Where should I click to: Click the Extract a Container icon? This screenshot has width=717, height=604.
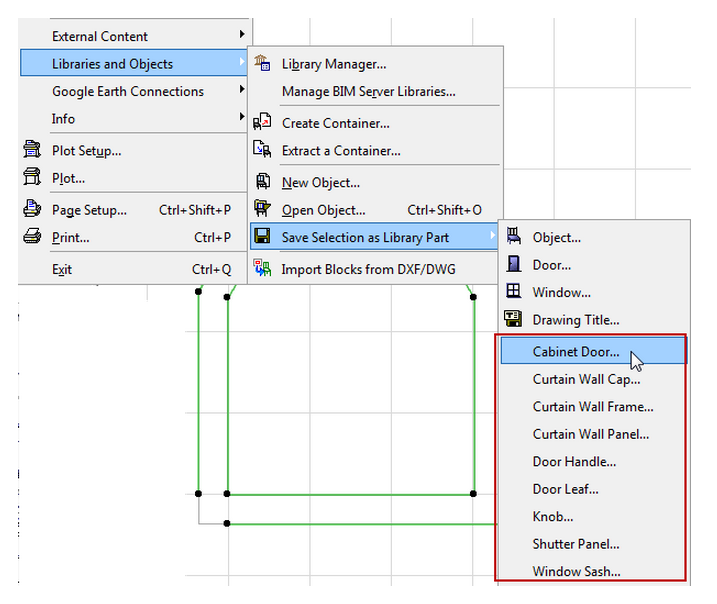263,151
